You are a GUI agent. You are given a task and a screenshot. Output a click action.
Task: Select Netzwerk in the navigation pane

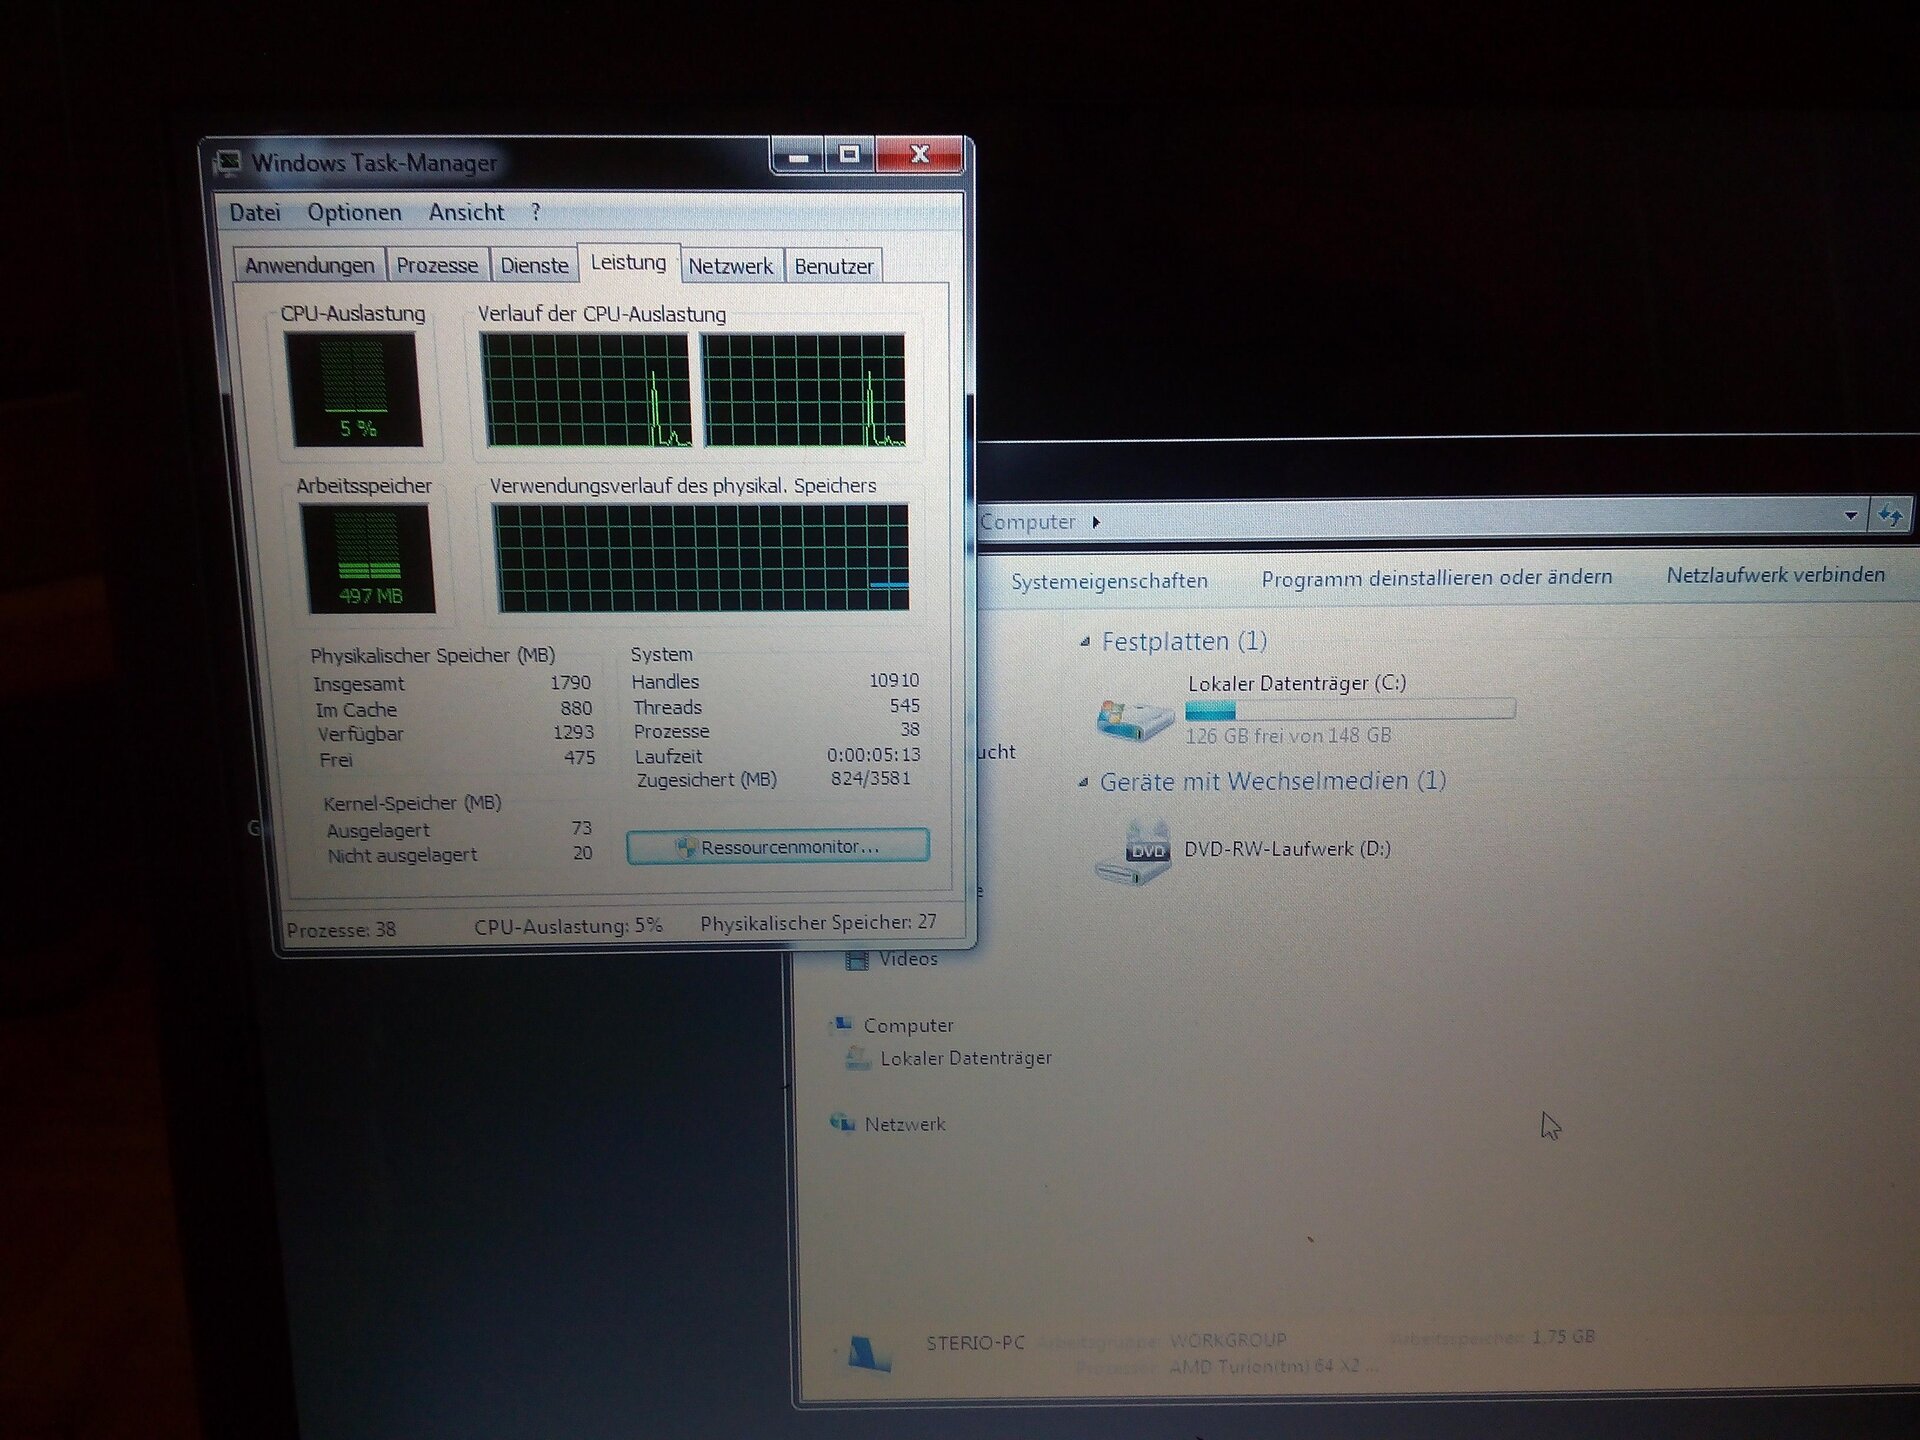coord(904,1124)
